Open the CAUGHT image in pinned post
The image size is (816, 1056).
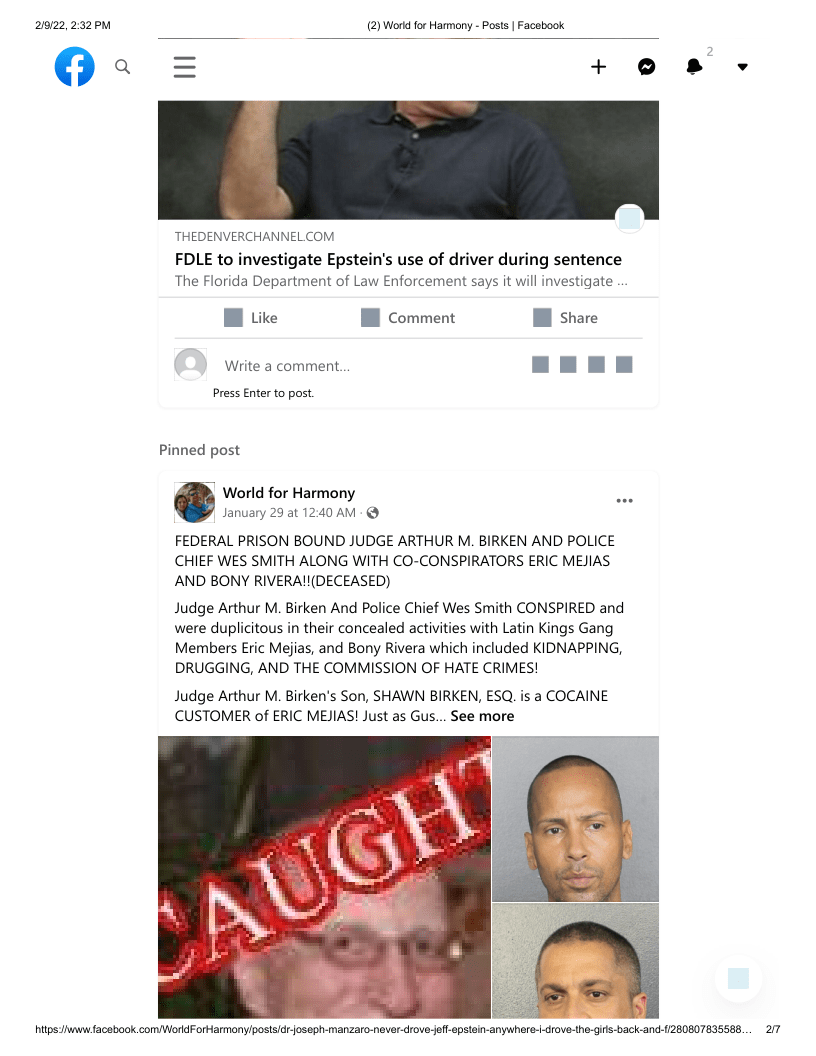[x=325, y=877]
